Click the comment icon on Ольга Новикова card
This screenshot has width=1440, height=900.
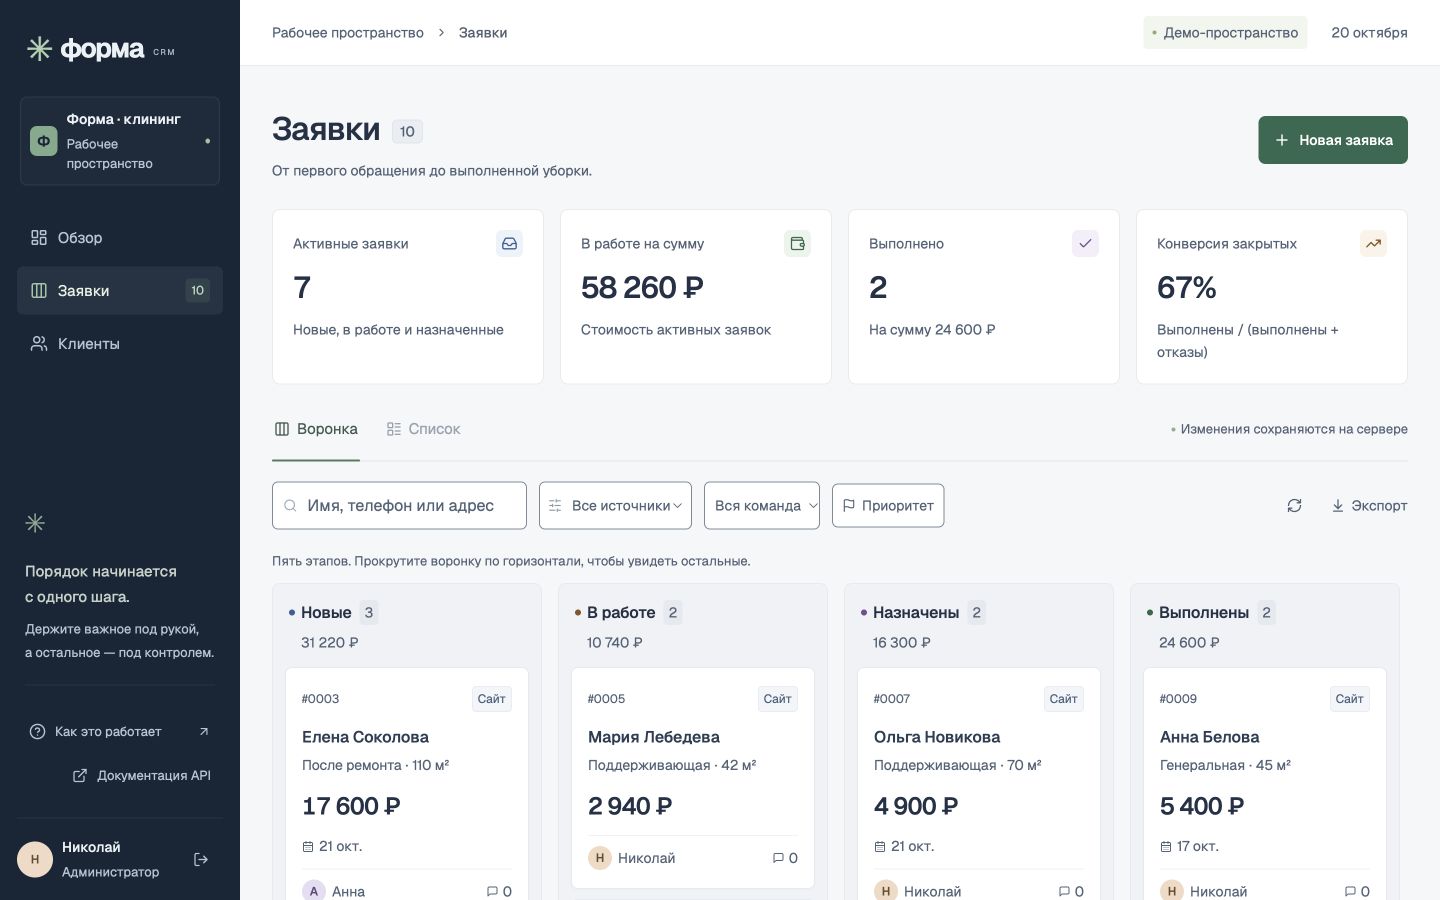pos(1064,891)
